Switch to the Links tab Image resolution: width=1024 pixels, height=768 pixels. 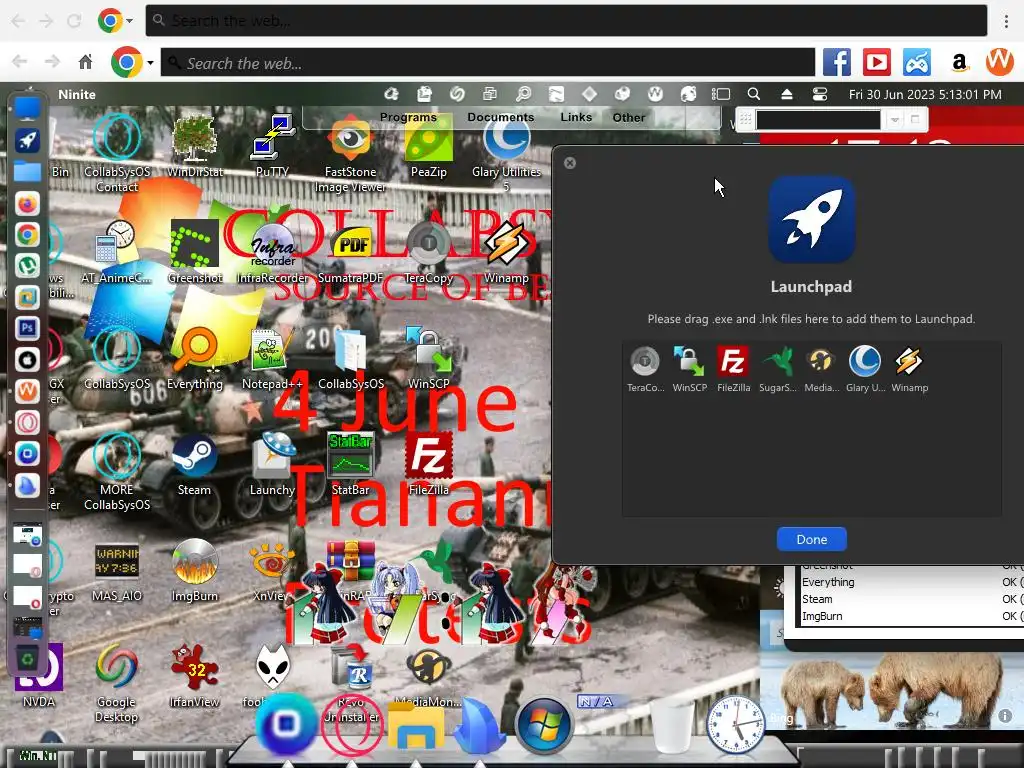[576, 117]
